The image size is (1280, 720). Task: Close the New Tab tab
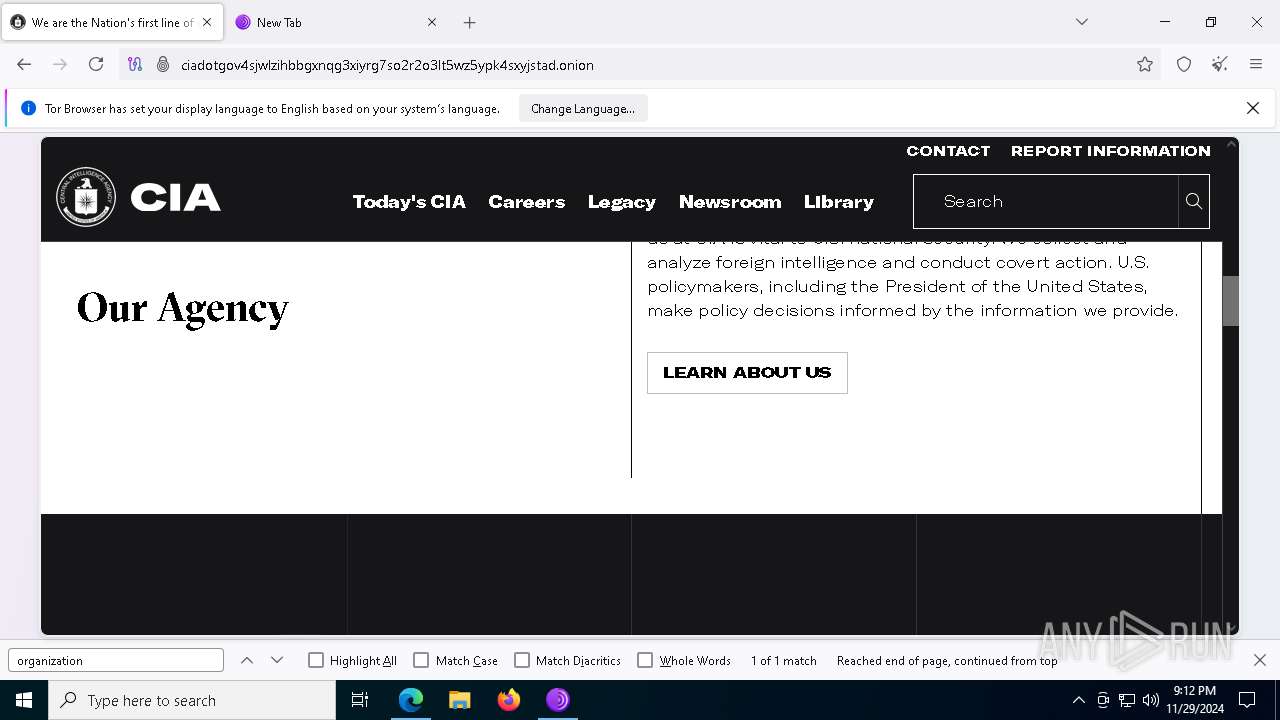coord(432,22)
